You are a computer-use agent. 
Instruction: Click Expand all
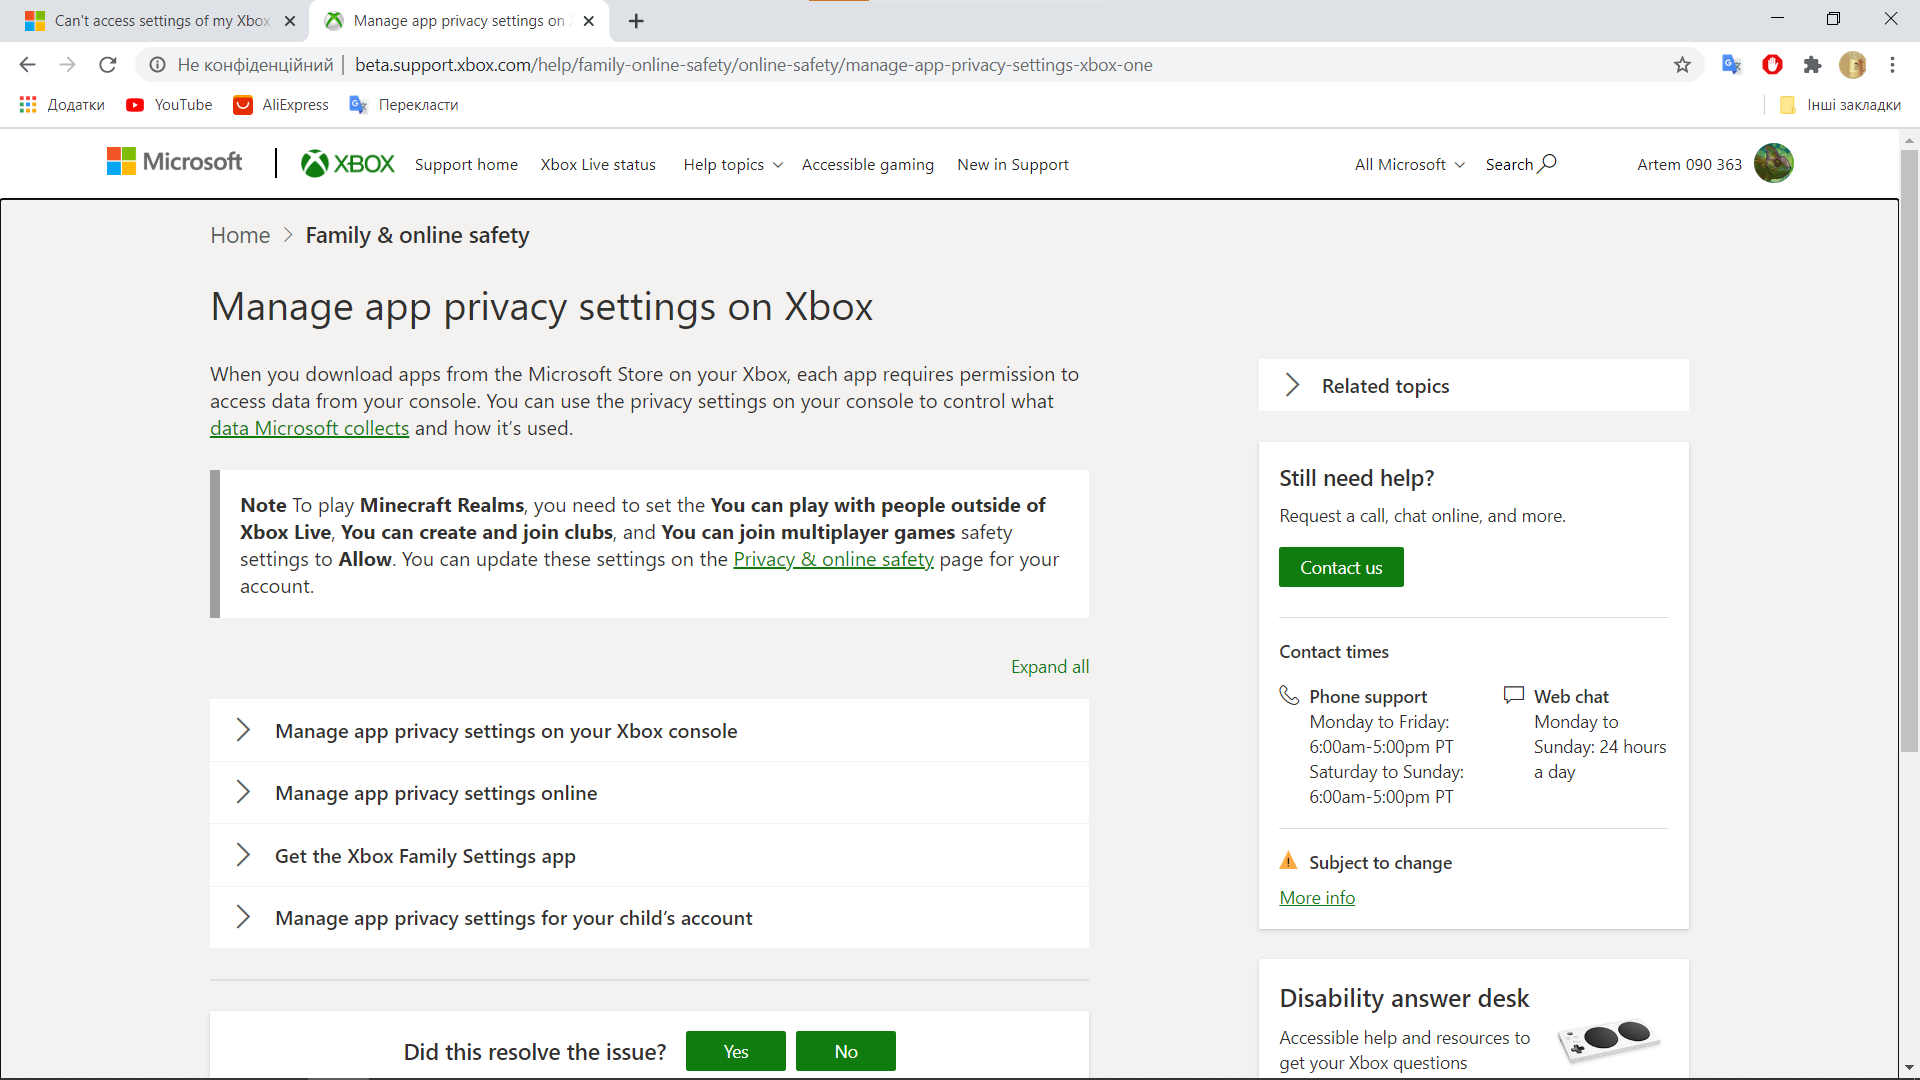point(1049,667)
